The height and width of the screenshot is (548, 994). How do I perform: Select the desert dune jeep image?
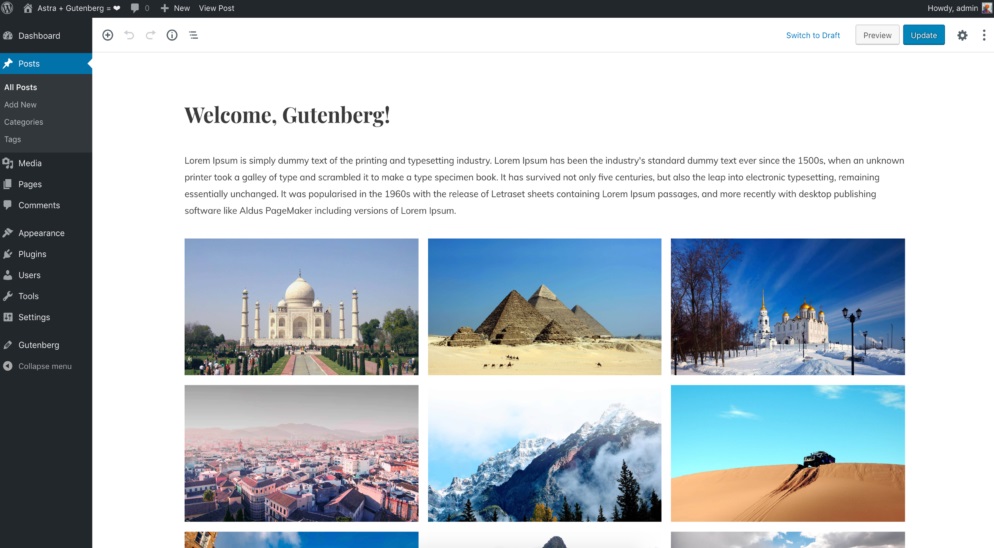[x=788, y=453]
